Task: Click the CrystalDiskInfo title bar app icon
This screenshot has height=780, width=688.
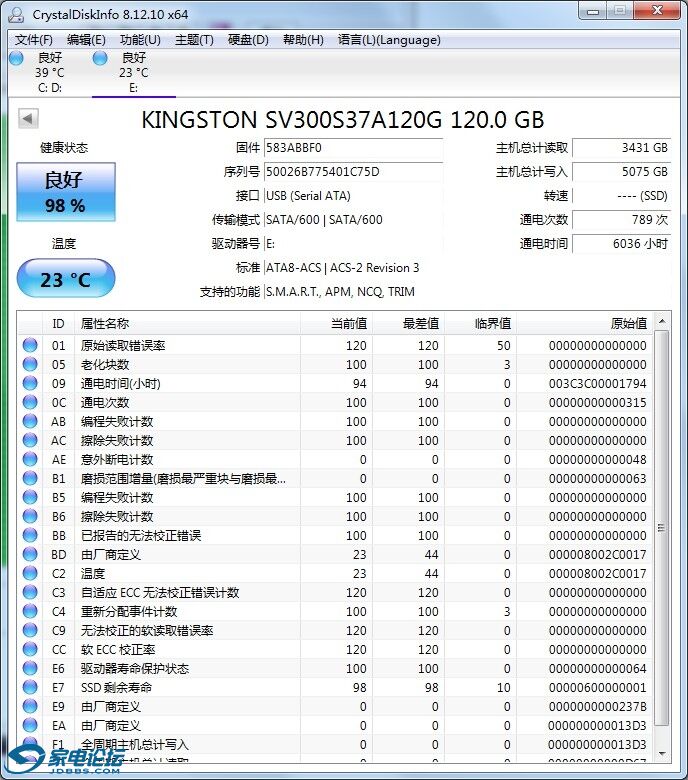Action: point(16,14)
